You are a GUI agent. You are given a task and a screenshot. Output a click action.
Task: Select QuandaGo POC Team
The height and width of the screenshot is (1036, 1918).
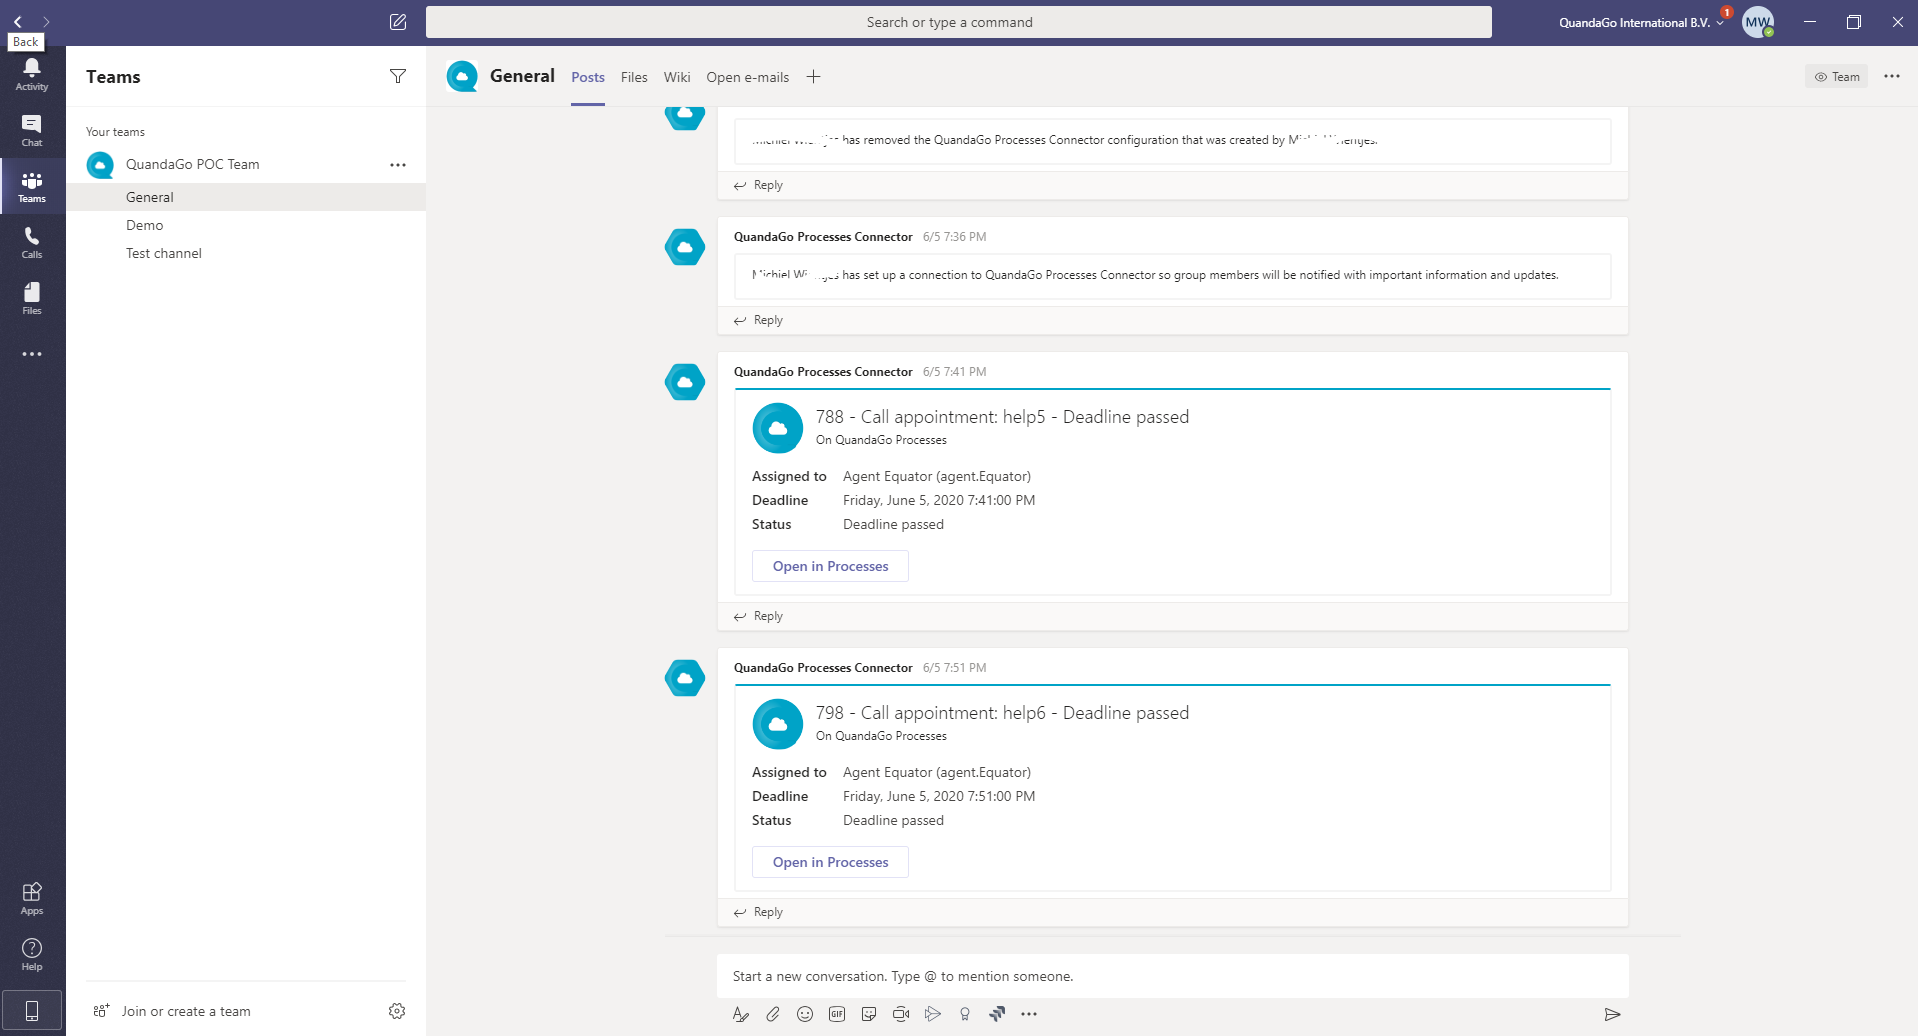(192, 164)
